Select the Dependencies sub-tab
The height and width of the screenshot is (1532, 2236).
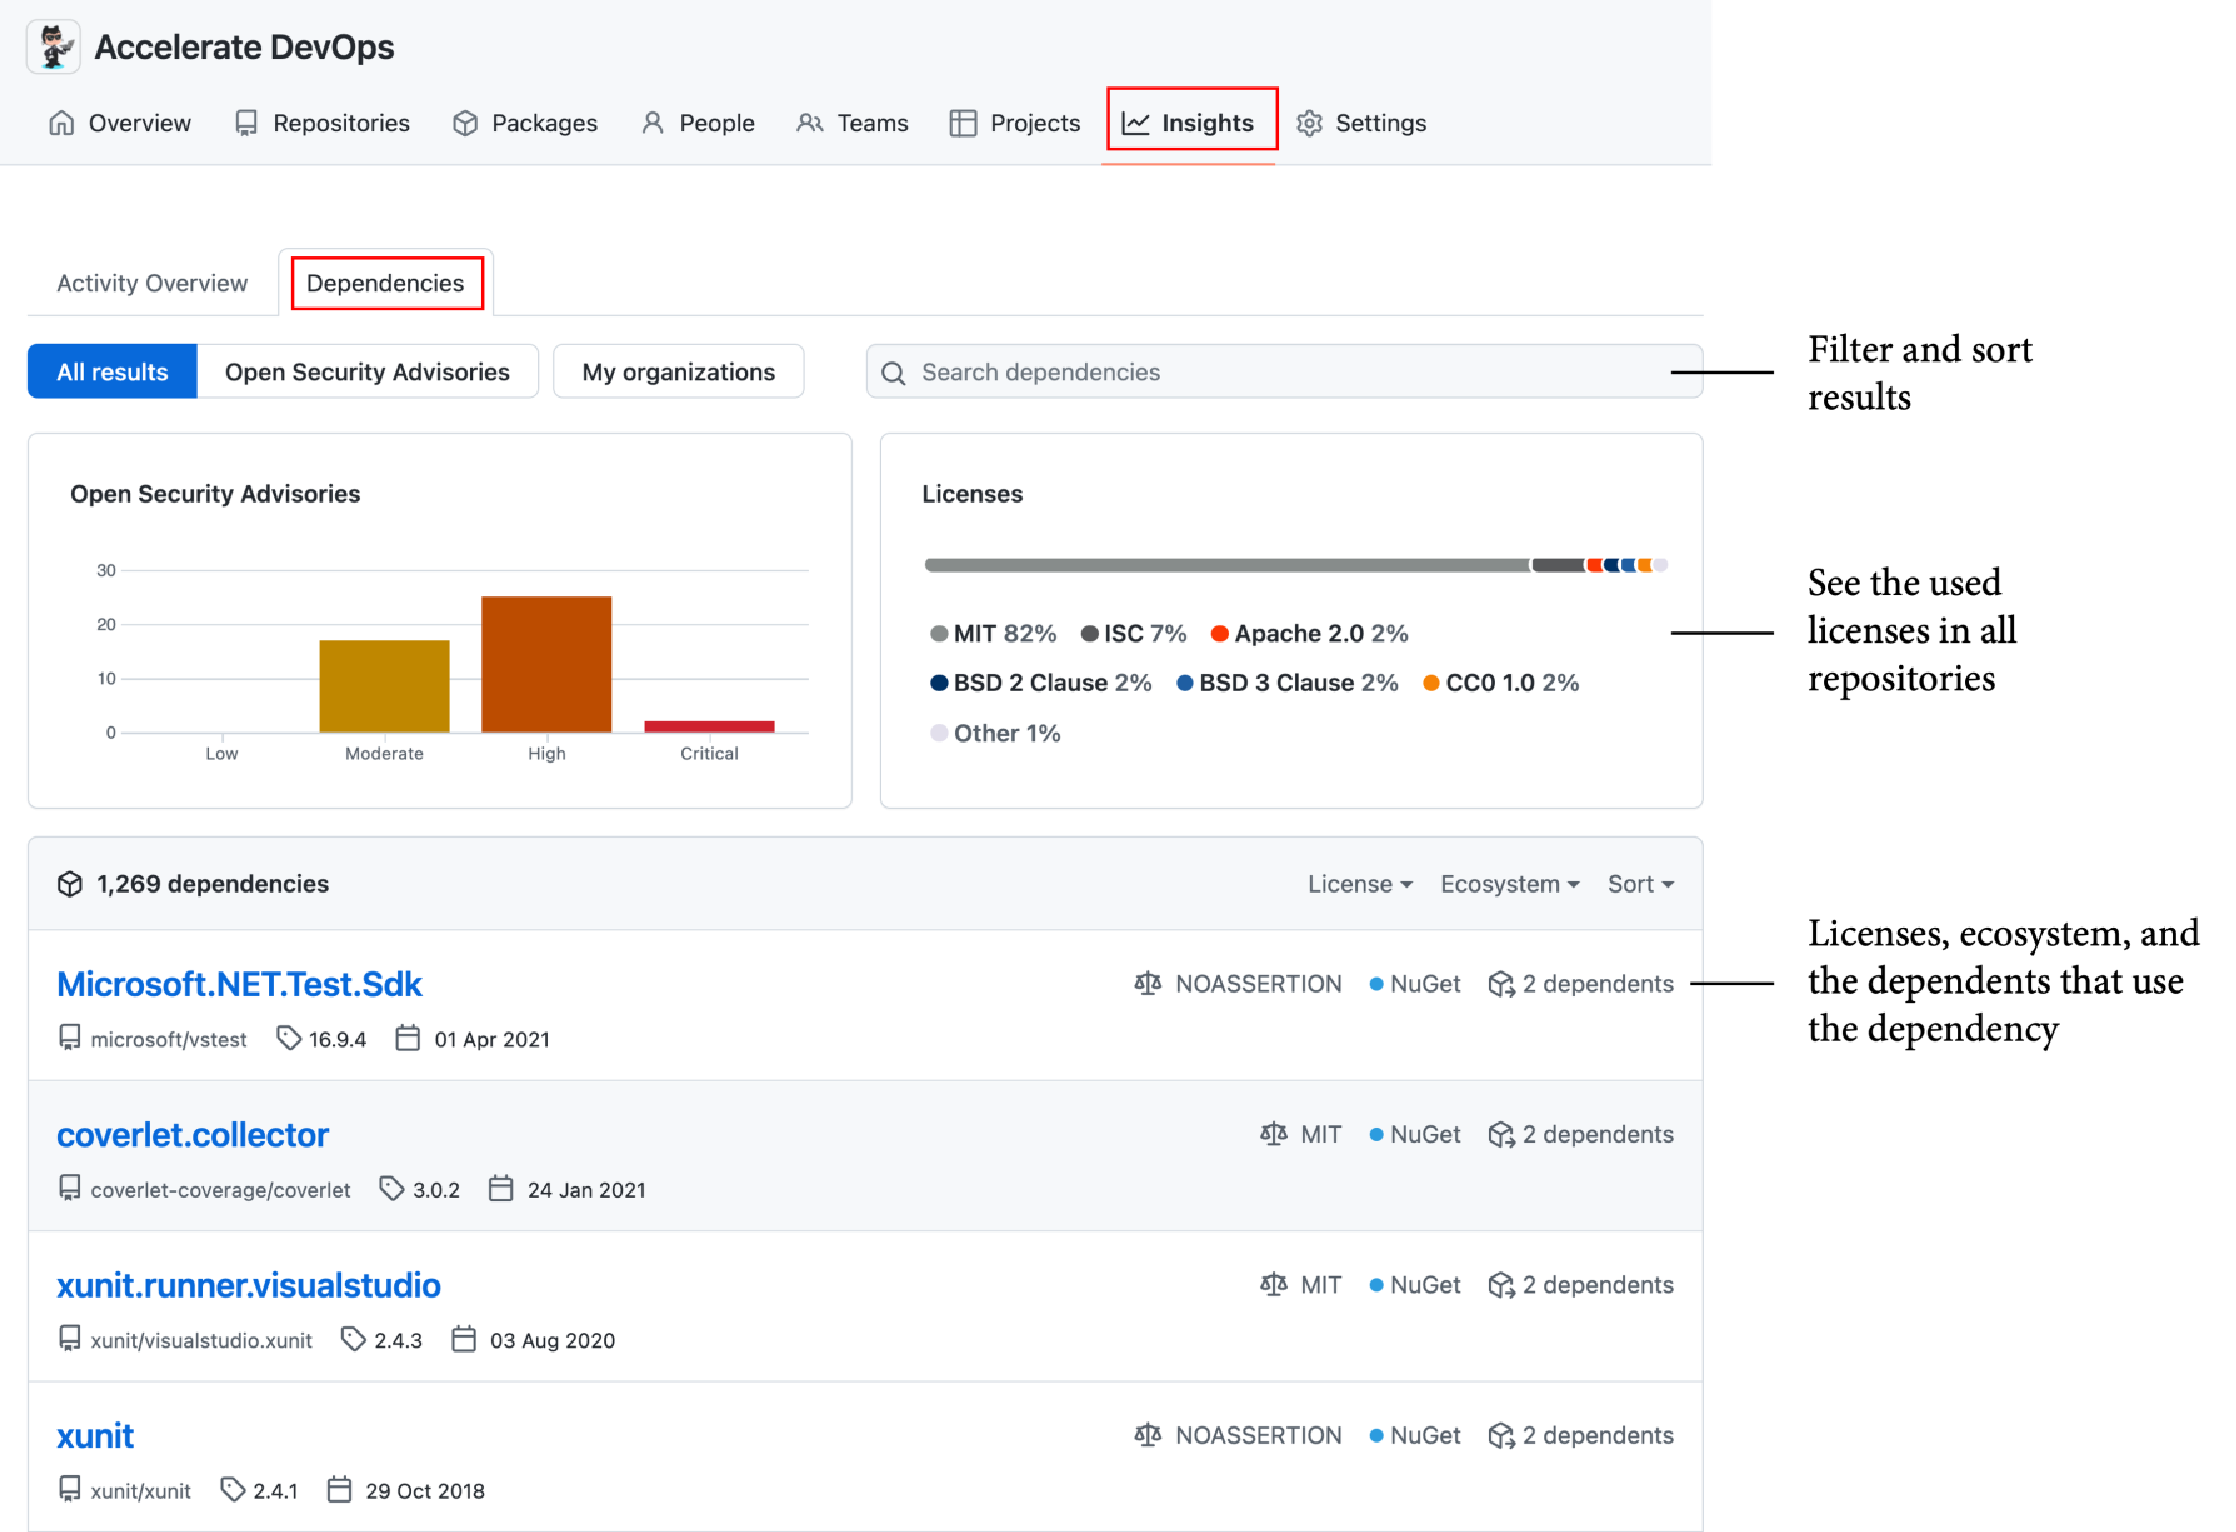tap(386, 283)
